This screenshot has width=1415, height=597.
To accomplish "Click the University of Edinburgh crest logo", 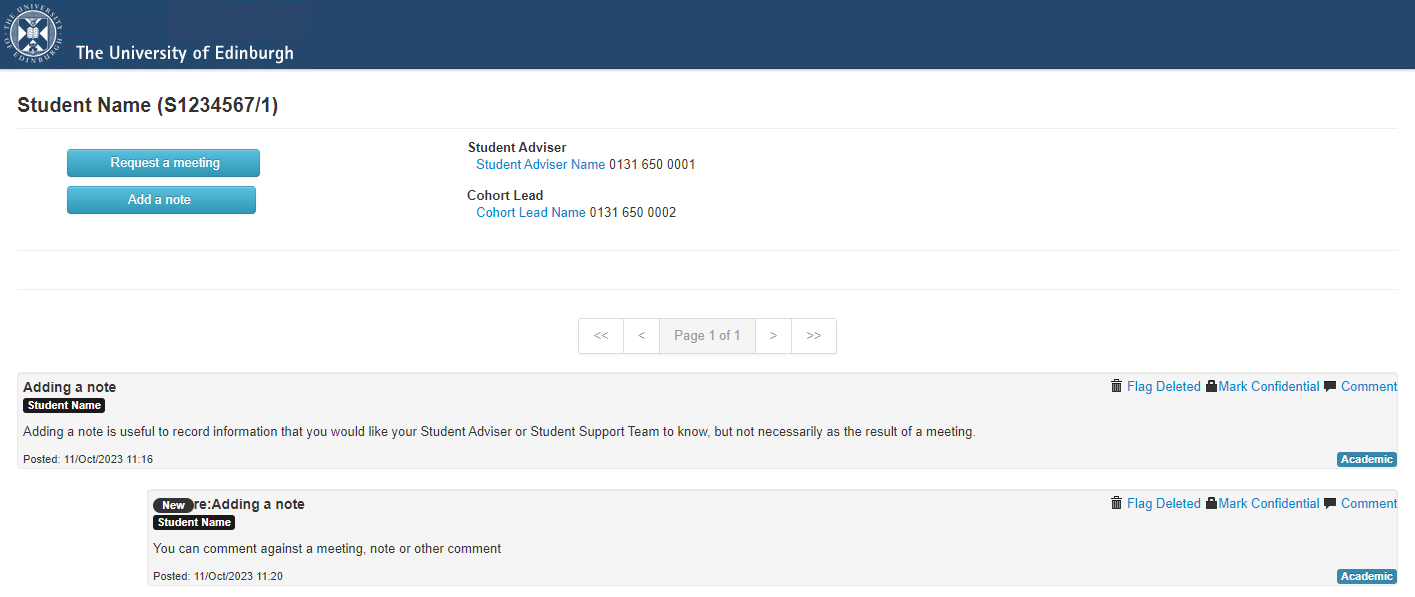I will pos(35,35).
